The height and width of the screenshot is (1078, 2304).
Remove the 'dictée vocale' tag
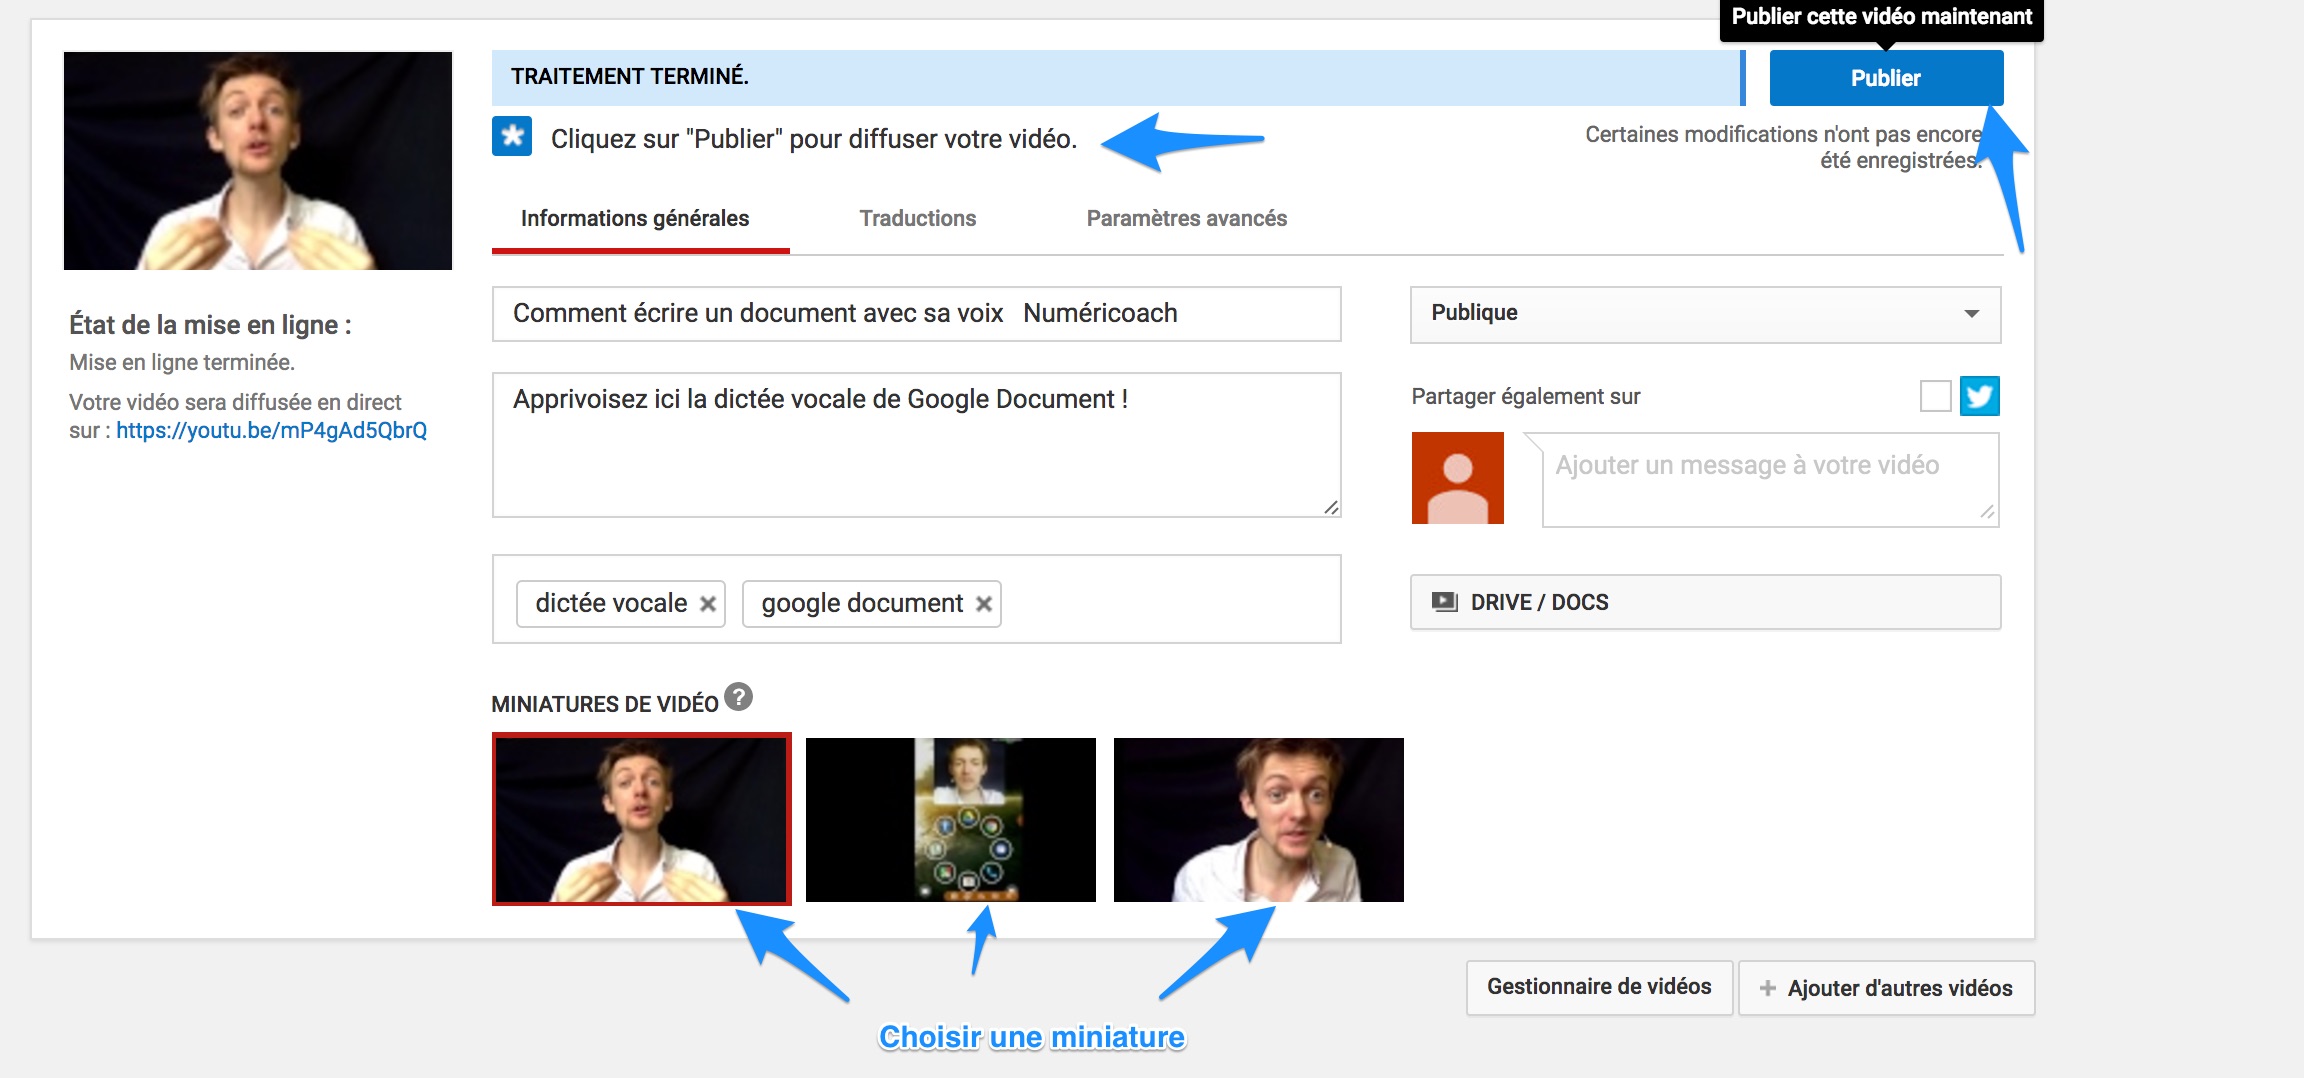pyautogui.click(x=708, y=604)
